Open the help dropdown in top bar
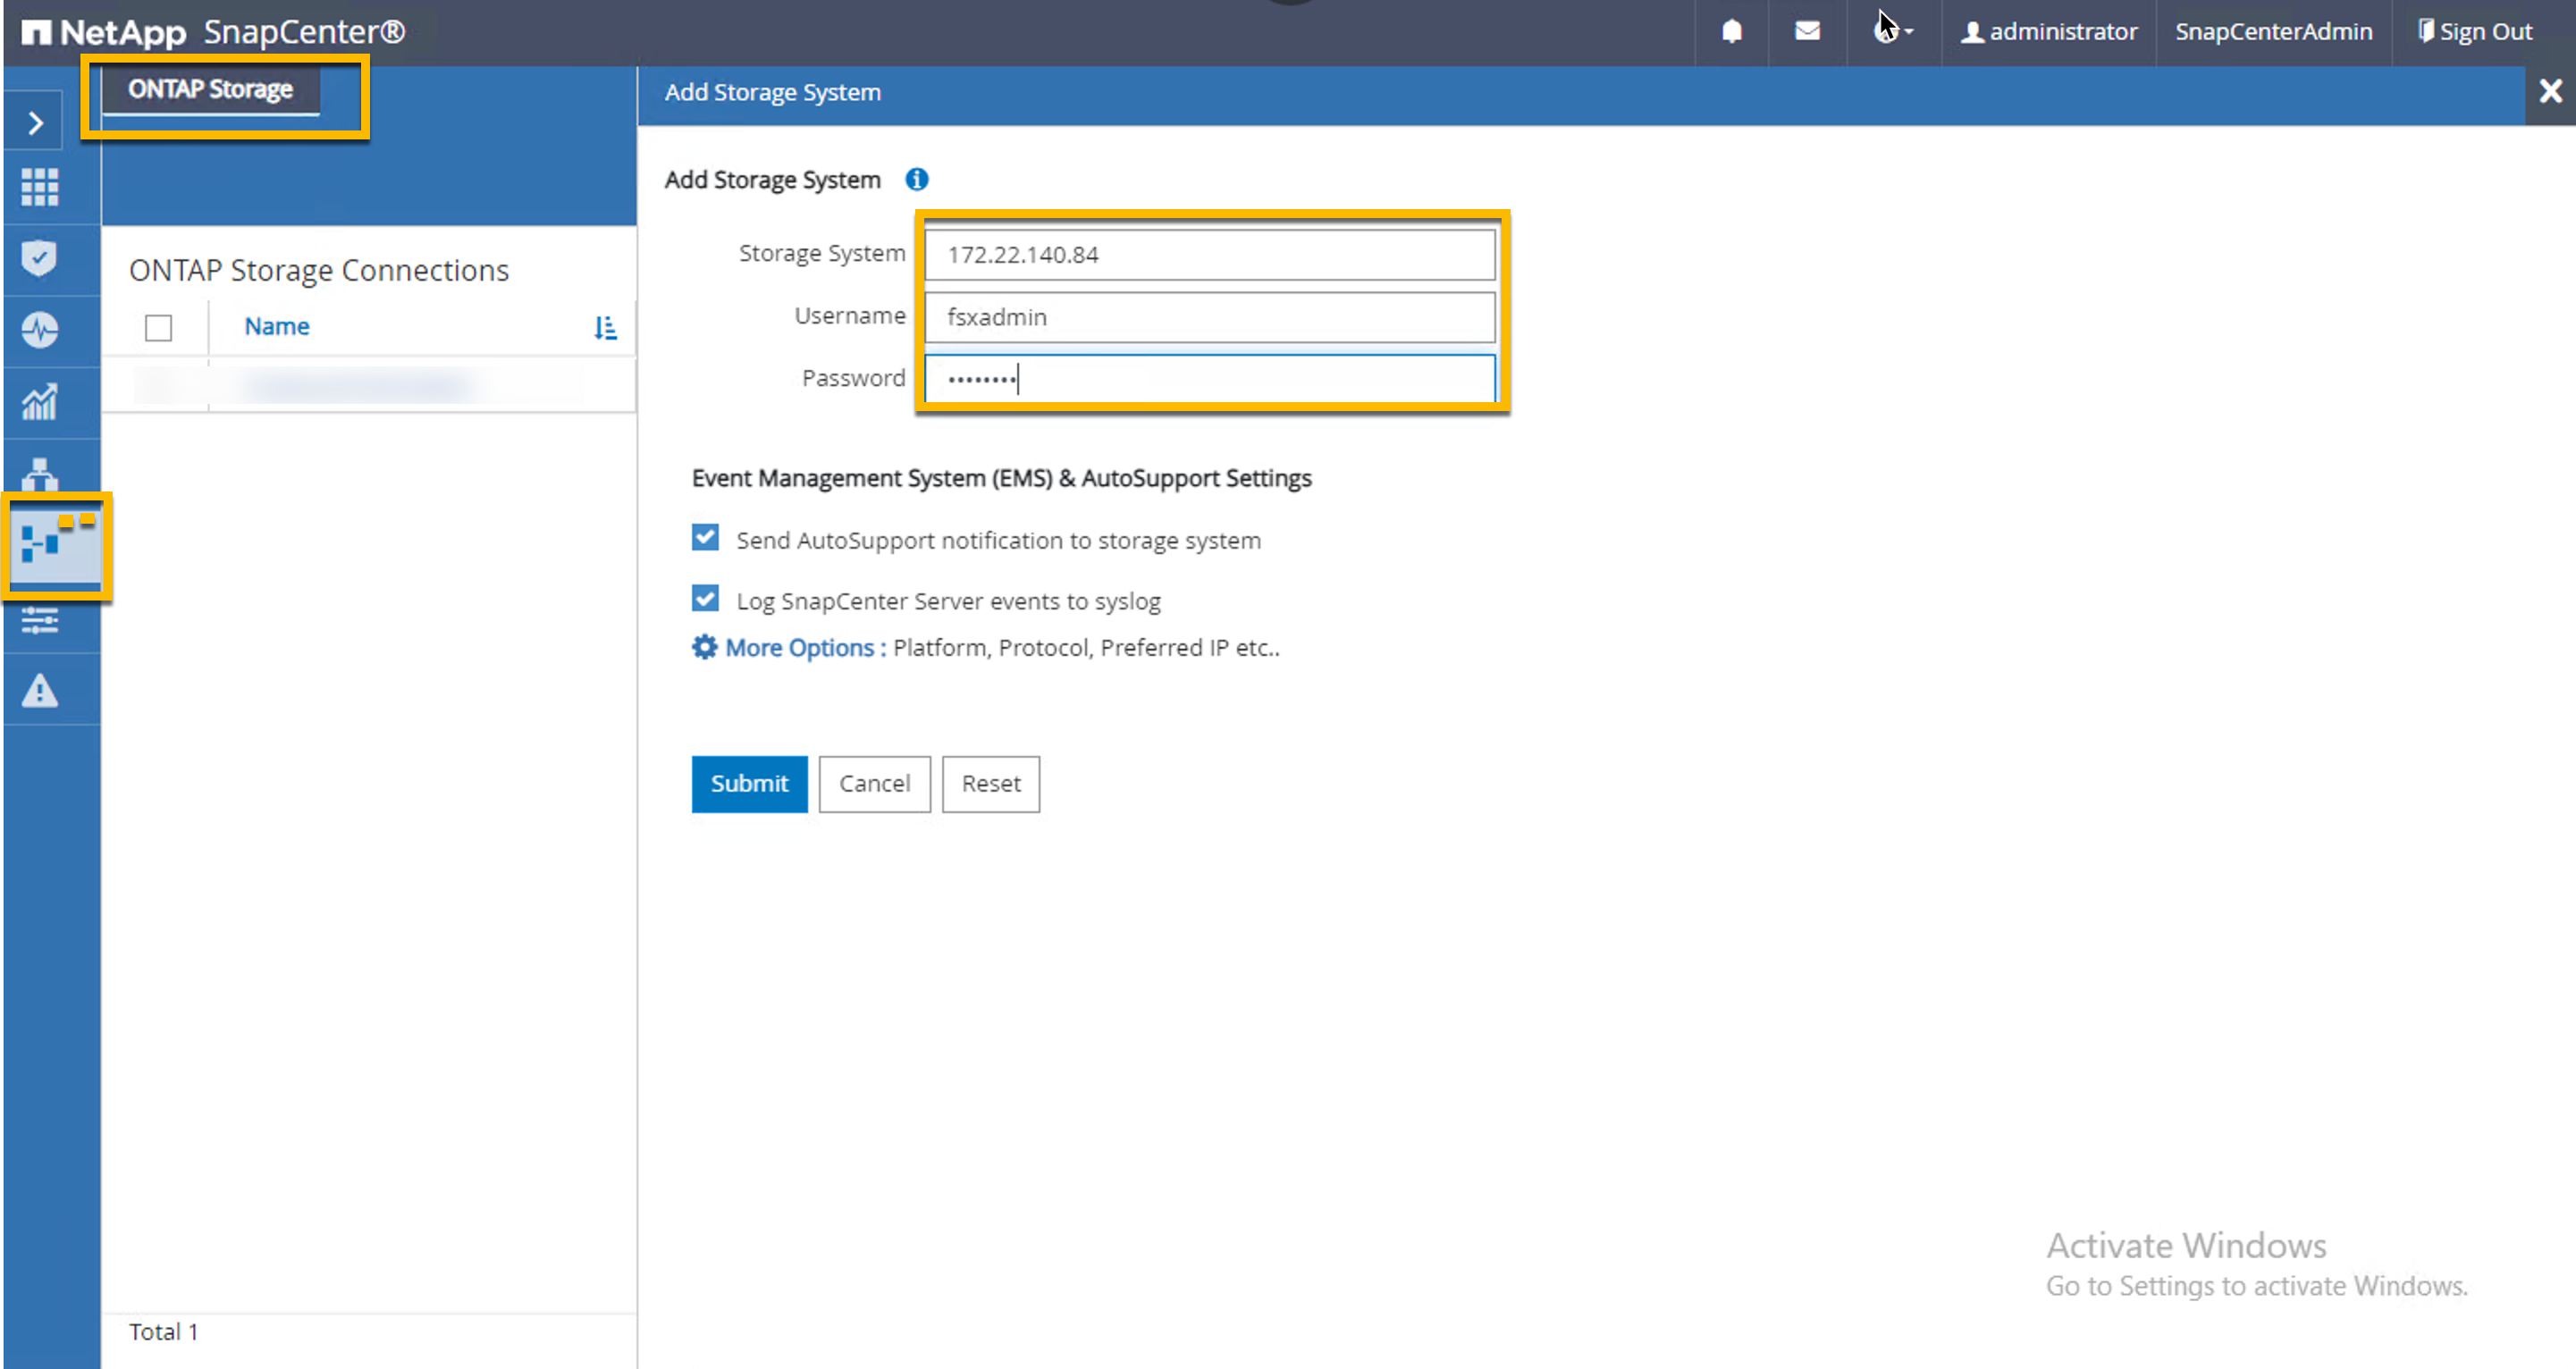The height and width of the screenshot is (1369, 2576). tap(1892, 32)
